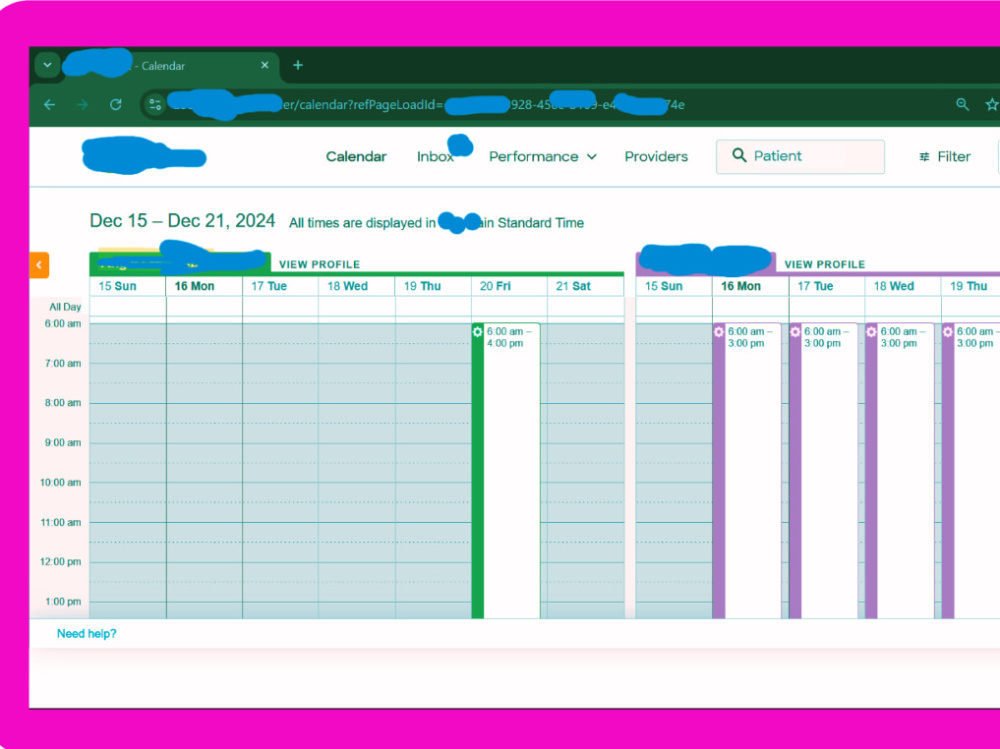
Task: Click the browser back arrow
Action: pos(50,105)
